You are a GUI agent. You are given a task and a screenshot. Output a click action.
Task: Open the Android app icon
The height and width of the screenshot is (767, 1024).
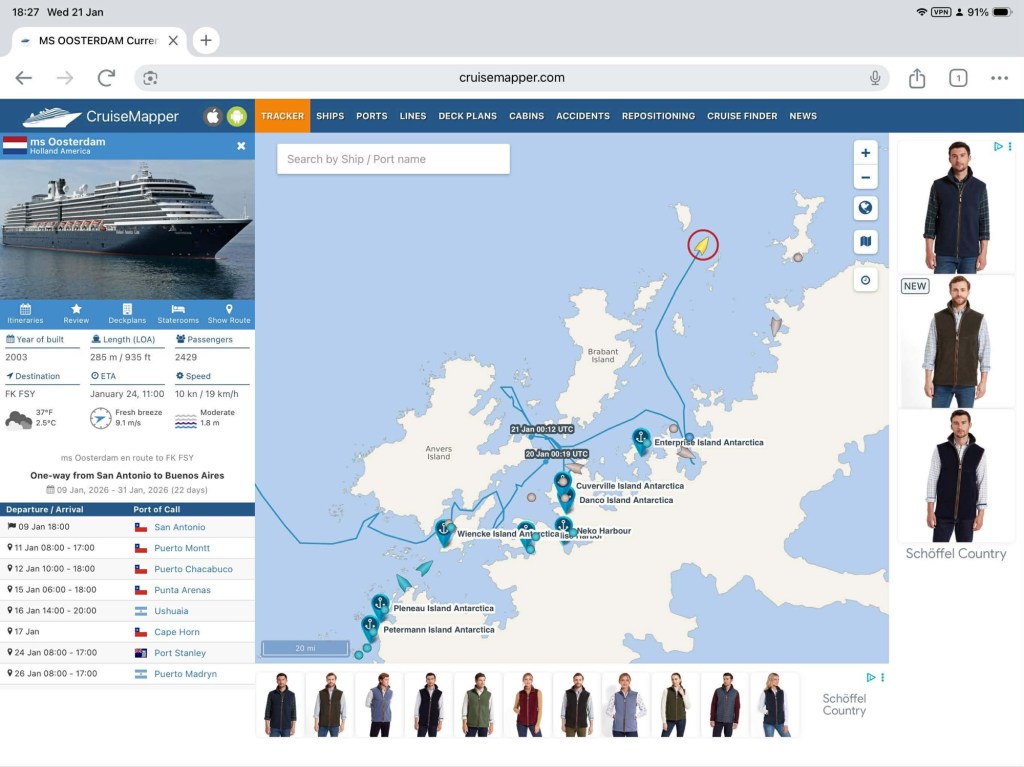coord(236,116)
